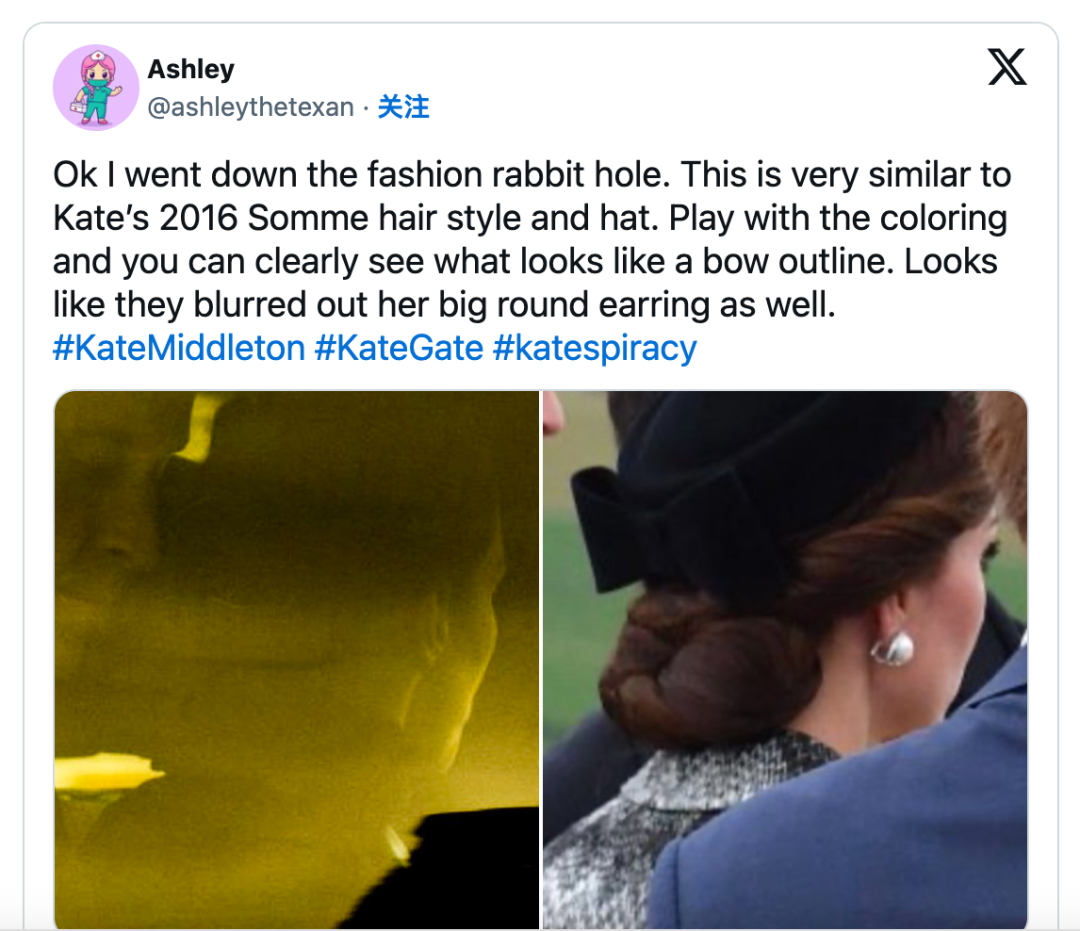Image resolution: width=1080 pixels, height=931 pixels.
Task: Open the right photo of hat and bun
Action: pyautogui.click(x=785, y=660)
